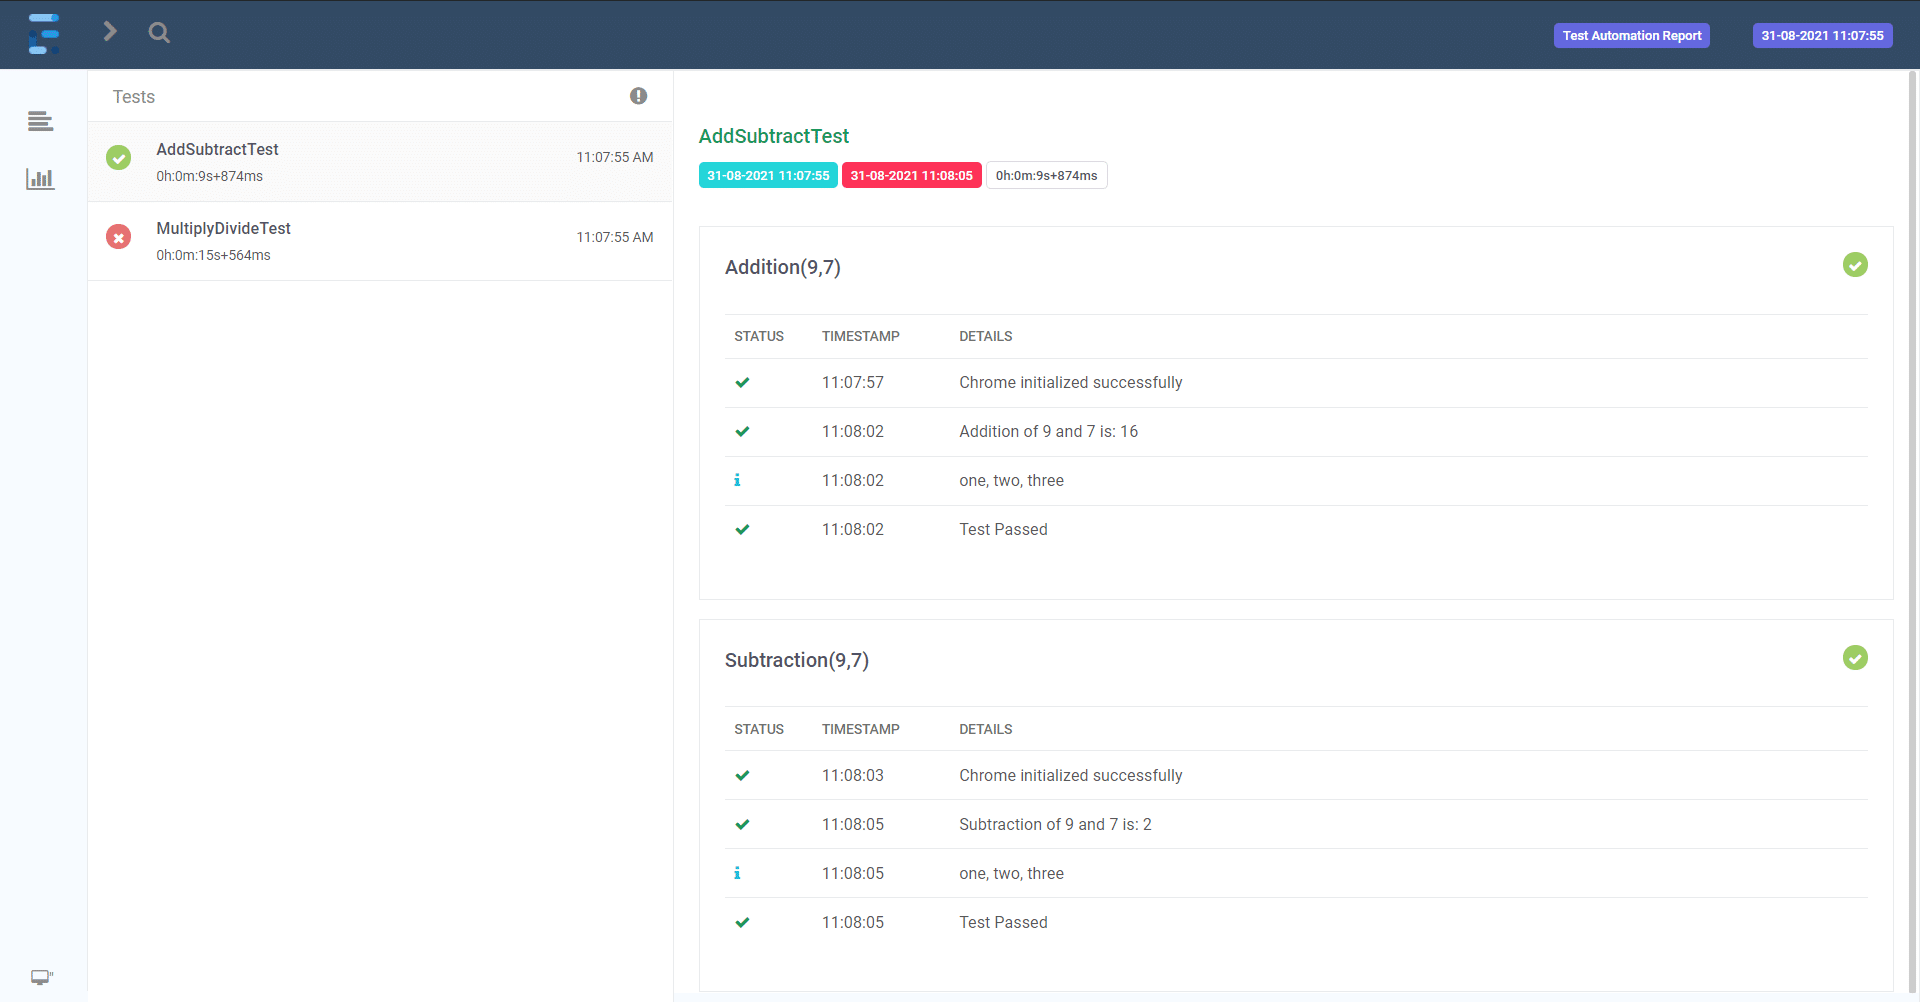Open the search magnifier icon
Image resolution: width=1920 pixels, height=1002 pixels.
click(159, 33)
